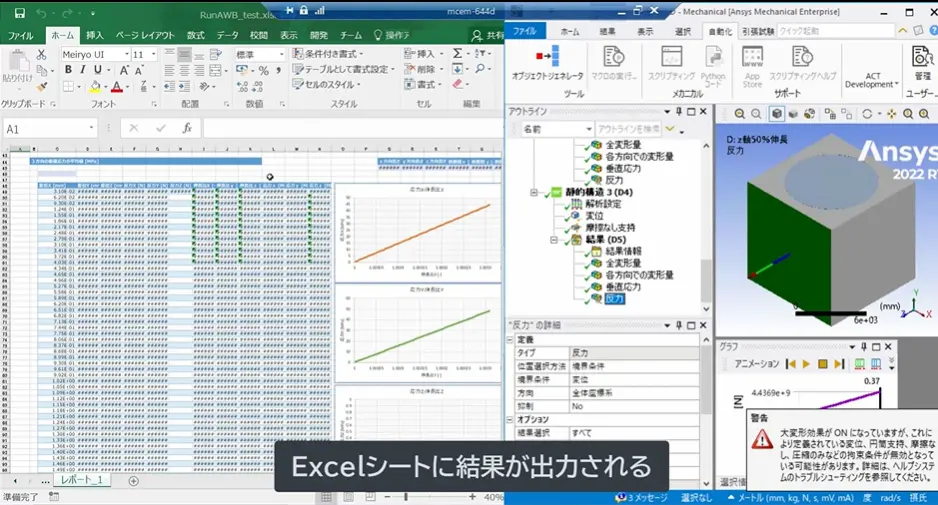Click the percent style icon in Excel
Screen dimensions: 938x505
point(263,71)
